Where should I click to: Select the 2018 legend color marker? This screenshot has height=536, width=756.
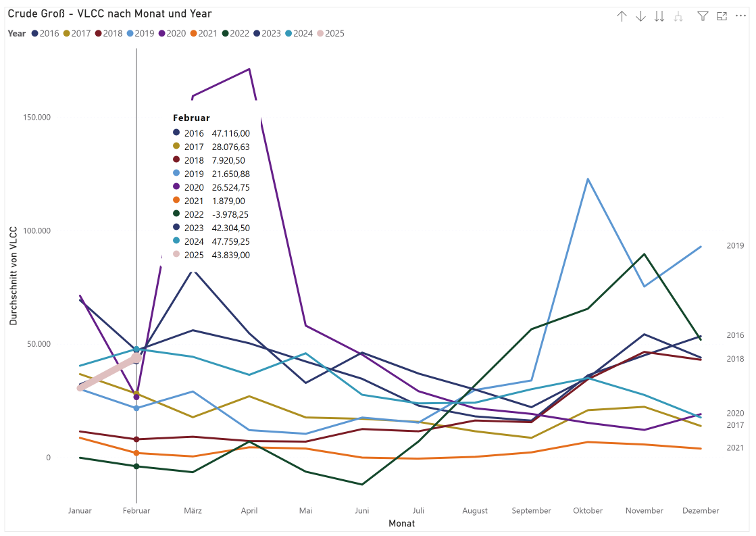[98, 33]
